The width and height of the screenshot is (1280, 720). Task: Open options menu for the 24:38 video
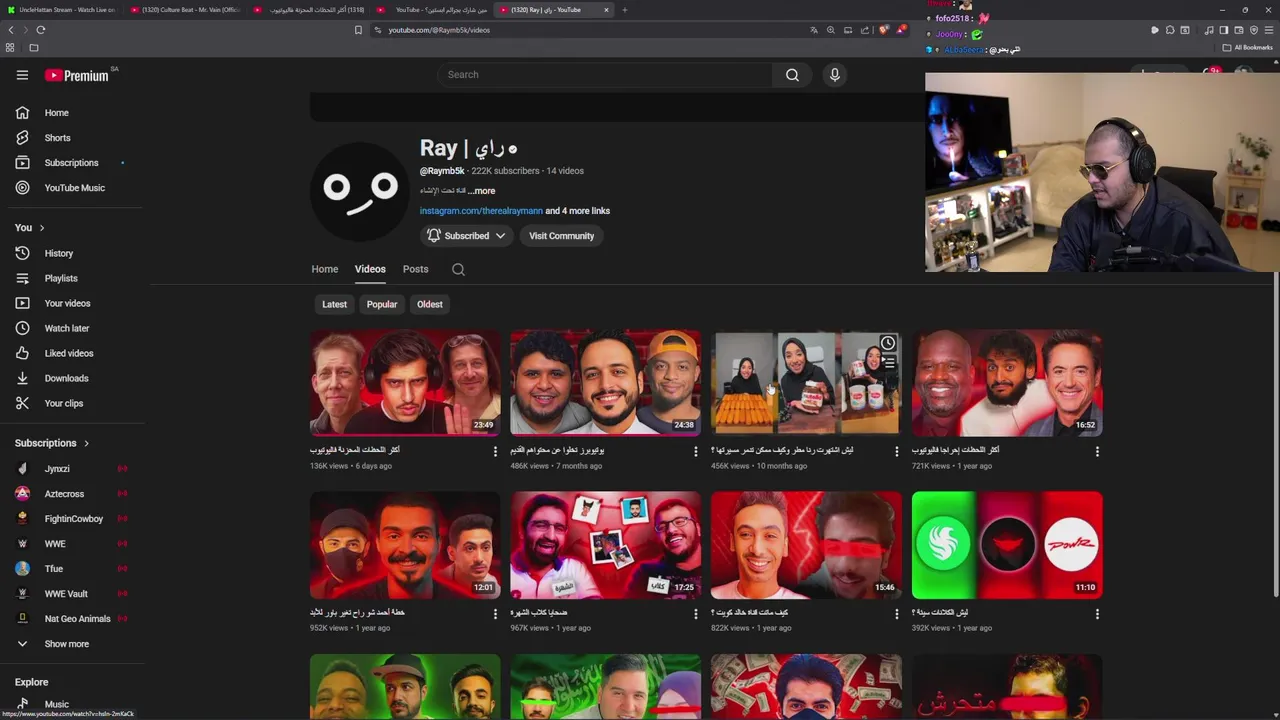click(696, 452)
